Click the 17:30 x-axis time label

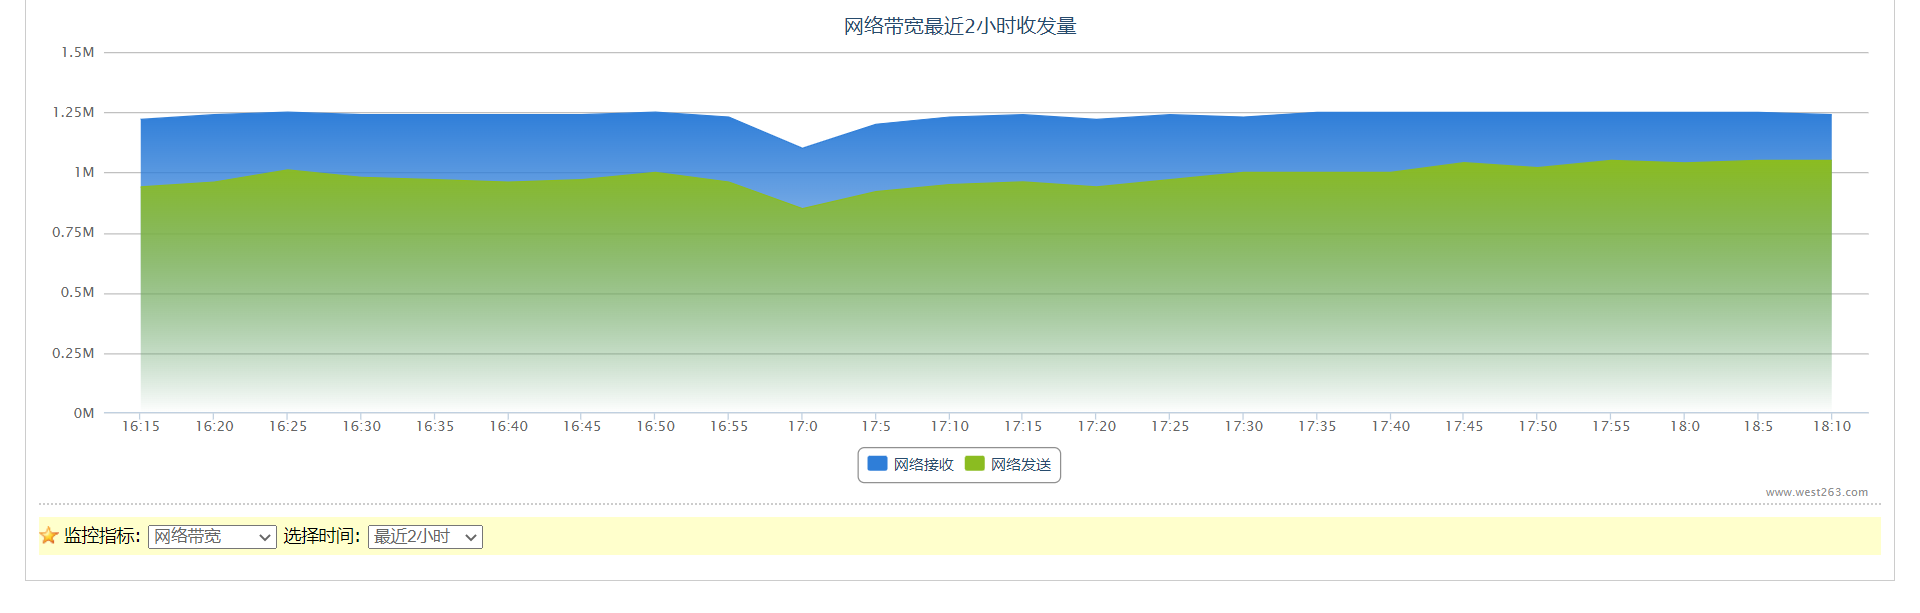(1244, 426)
